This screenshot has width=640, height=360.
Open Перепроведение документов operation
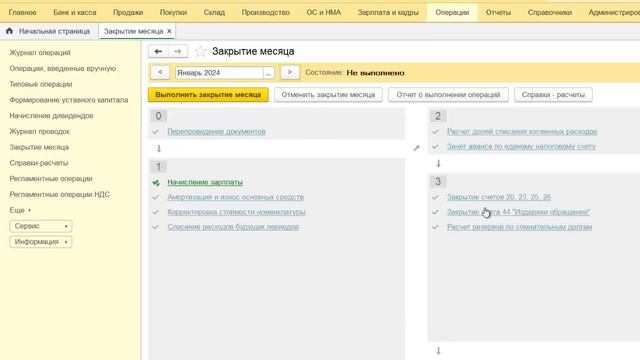216,132
